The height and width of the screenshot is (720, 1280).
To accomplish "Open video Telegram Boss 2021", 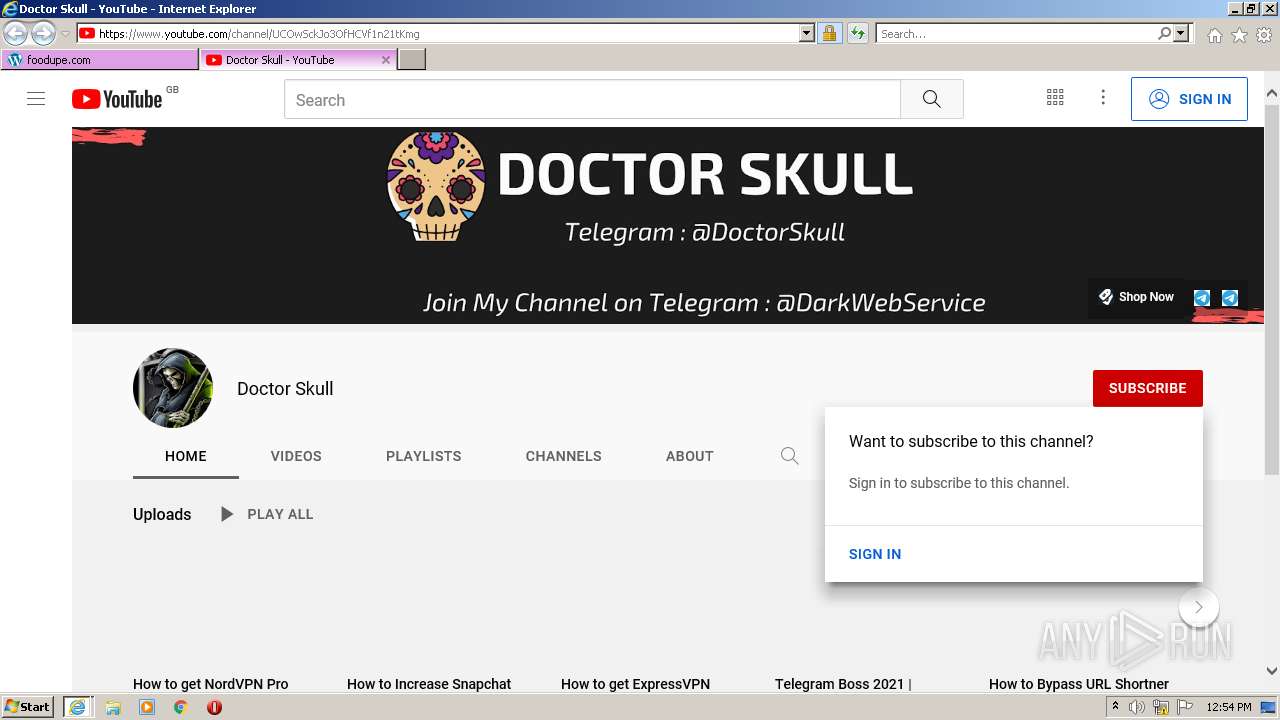I will point(843,684).
